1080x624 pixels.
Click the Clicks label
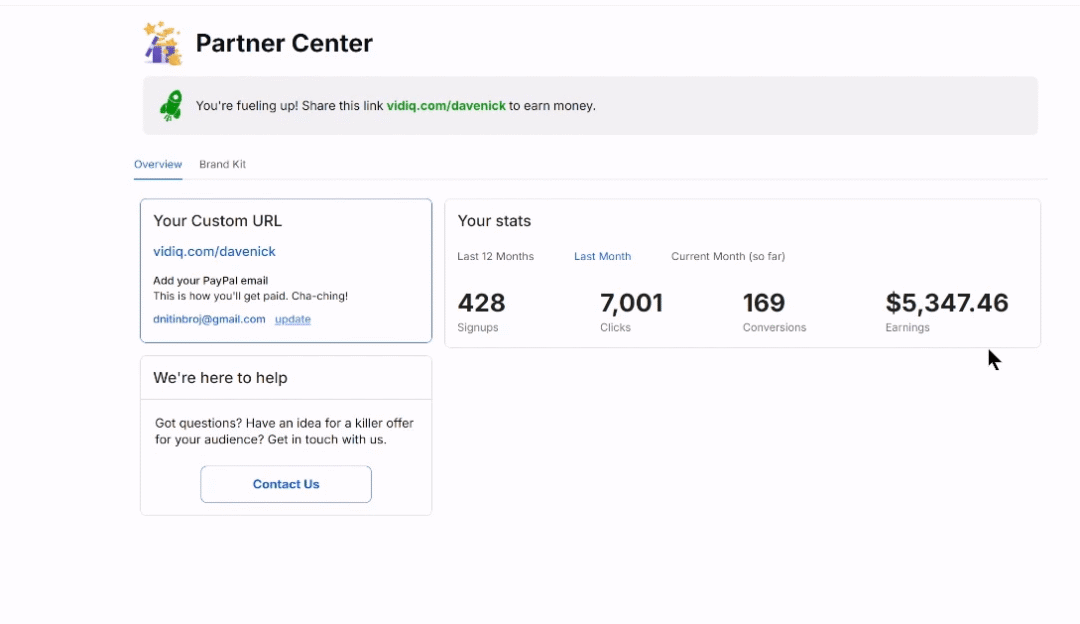[615, 328]
